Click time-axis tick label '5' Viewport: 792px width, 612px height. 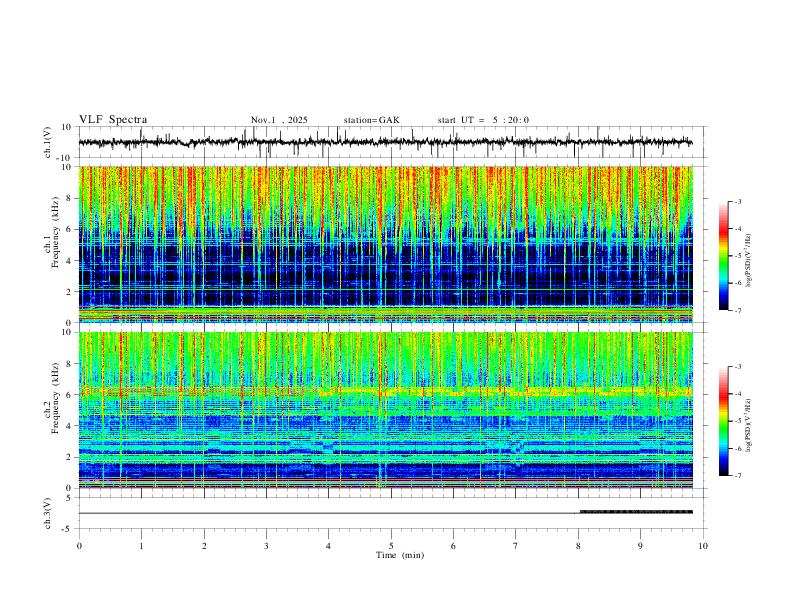[391, 546]
